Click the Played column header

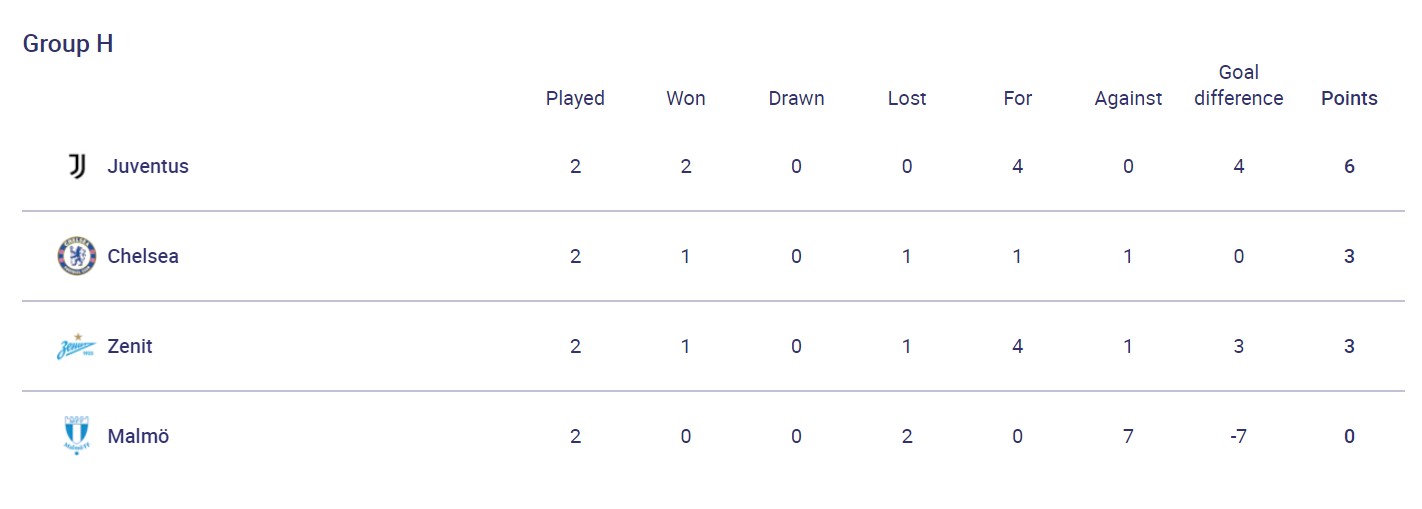pyautogui.click(x=575, y=98)
